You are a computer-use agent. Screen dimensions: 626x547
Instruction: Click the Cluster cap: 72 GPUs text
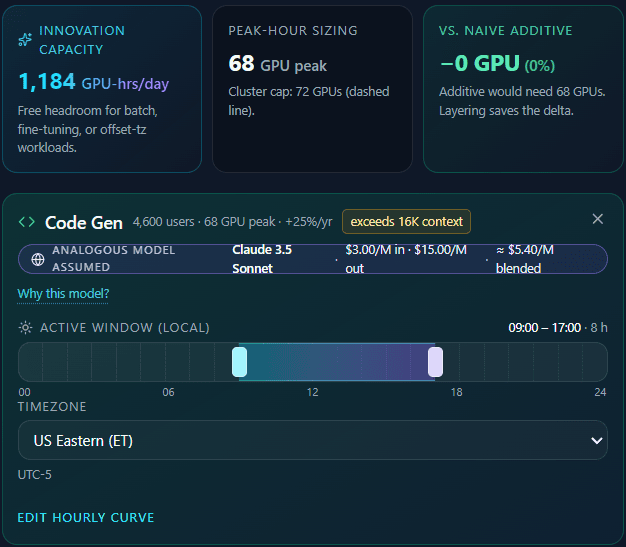click(x=309, y=101)
